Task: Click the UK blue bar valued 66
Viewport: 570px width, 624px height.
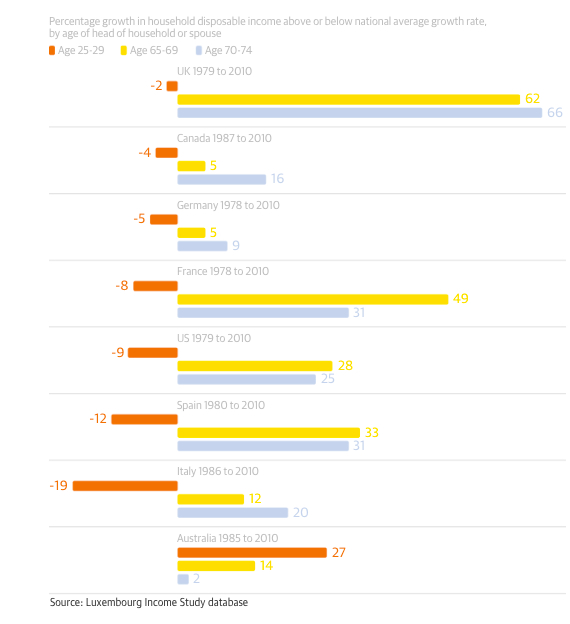Action: (x=360, y=113)
